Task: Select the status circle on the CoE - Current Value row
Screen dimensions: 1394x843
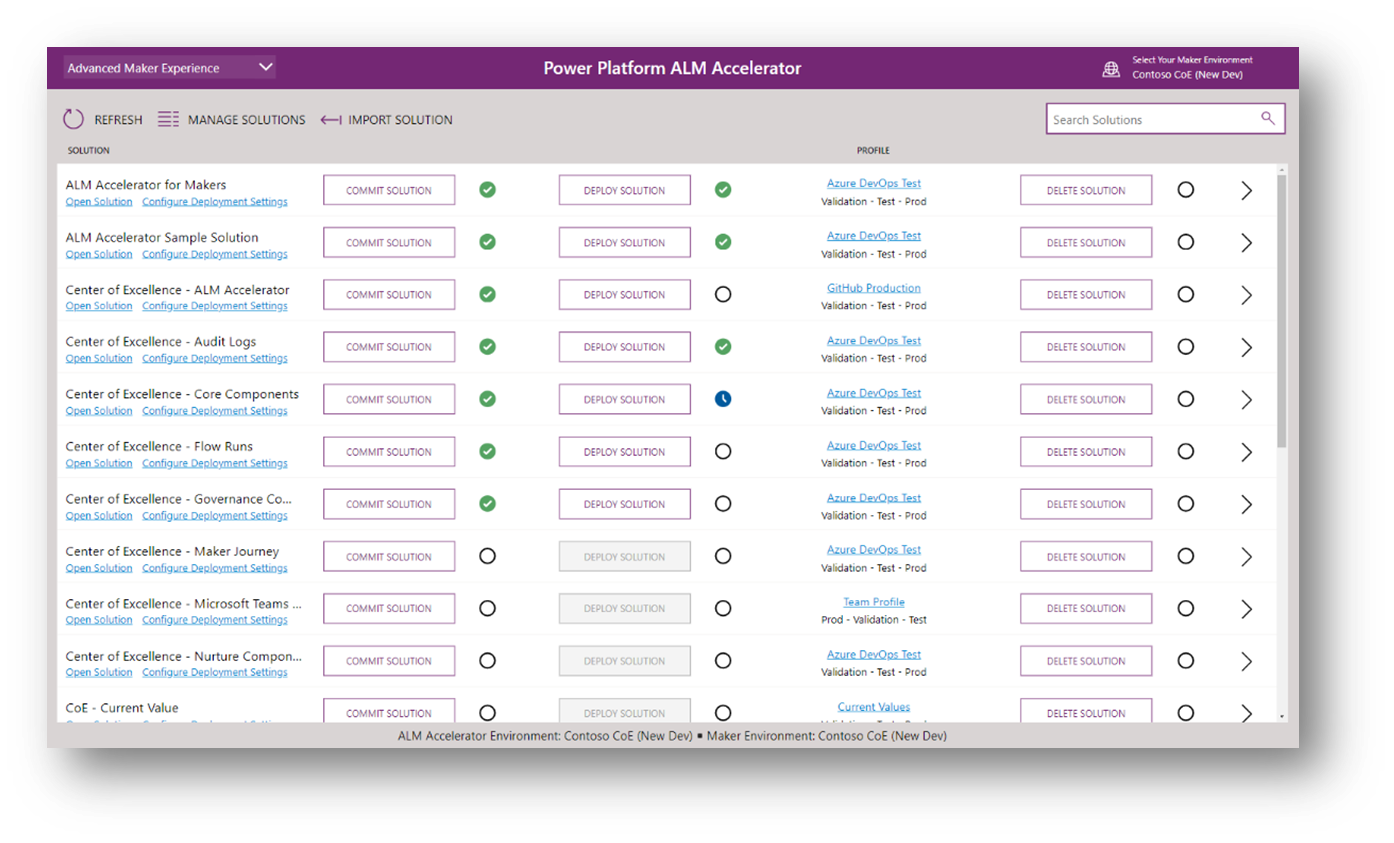Action: [1185, 712]
